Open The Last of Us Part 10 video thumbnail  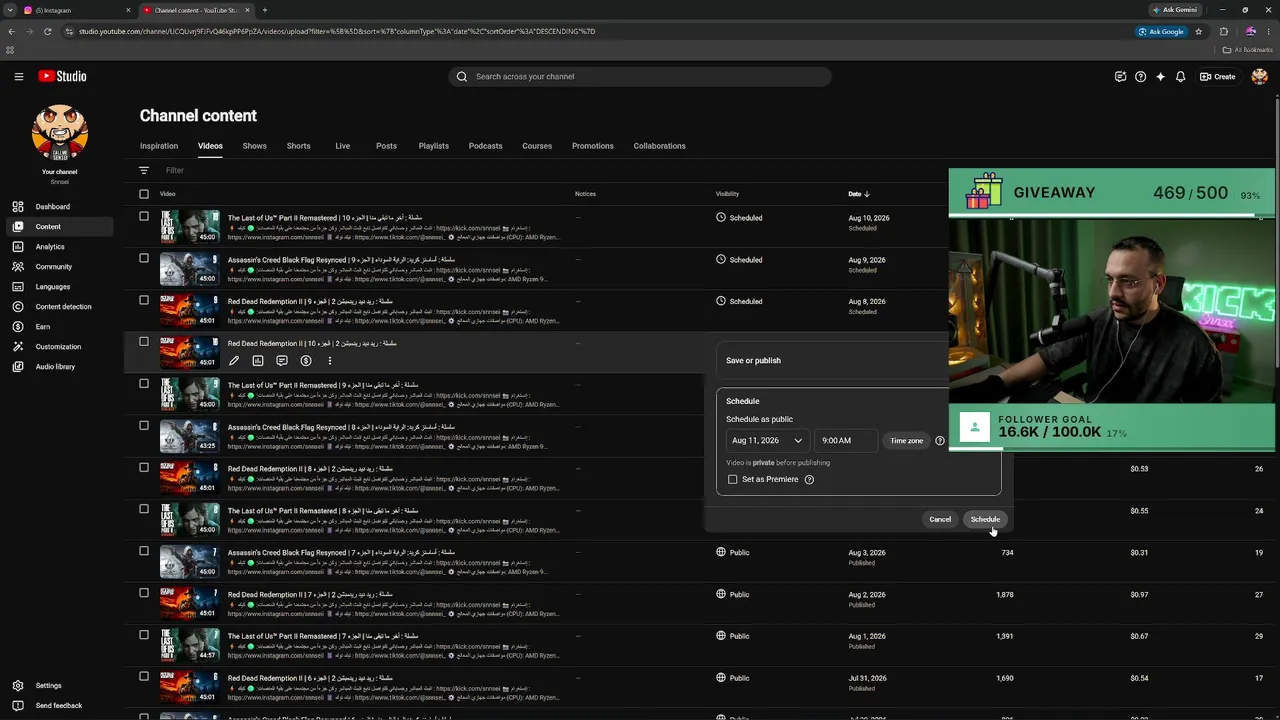tap(189, 227)
